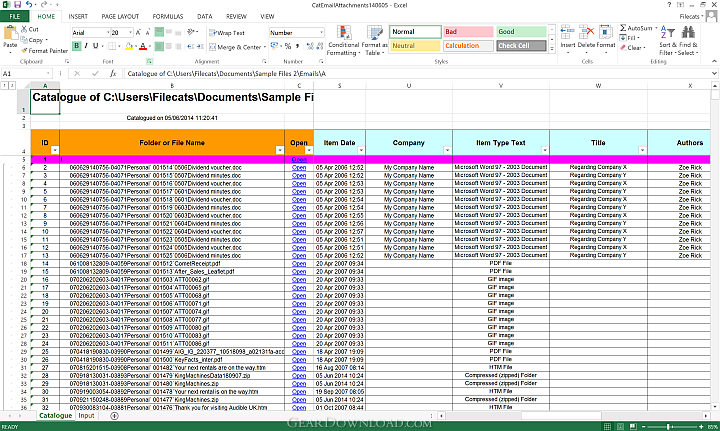Switch to the DATA tab
Screen dimensions: 720x431
tap(205, 17)
